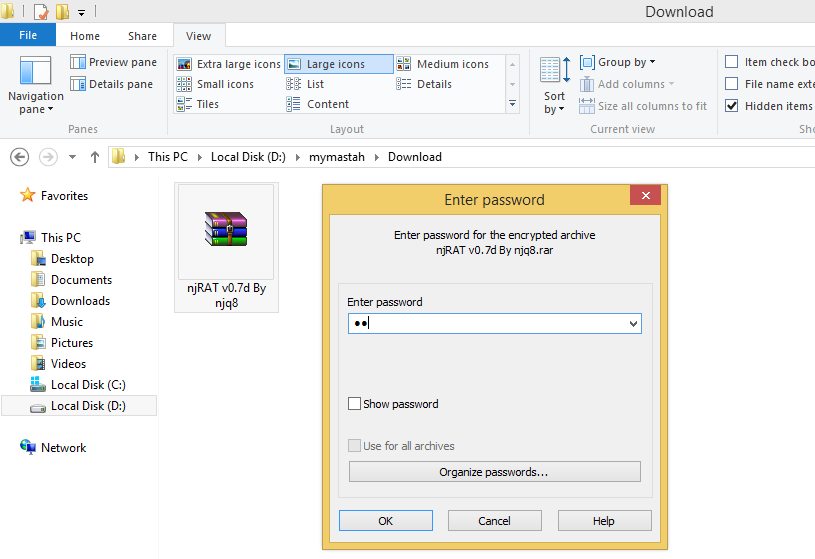The width and height of the screenshot is (815, 559).
Task: Expand breadcrumb arrow after mymastah
Action: tap(376, 157)
